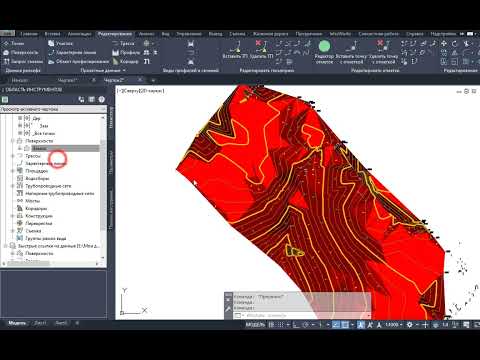Open the Поверхности tool in the ribbon
The image size is (480, 360).
click(x=21, y=53)
